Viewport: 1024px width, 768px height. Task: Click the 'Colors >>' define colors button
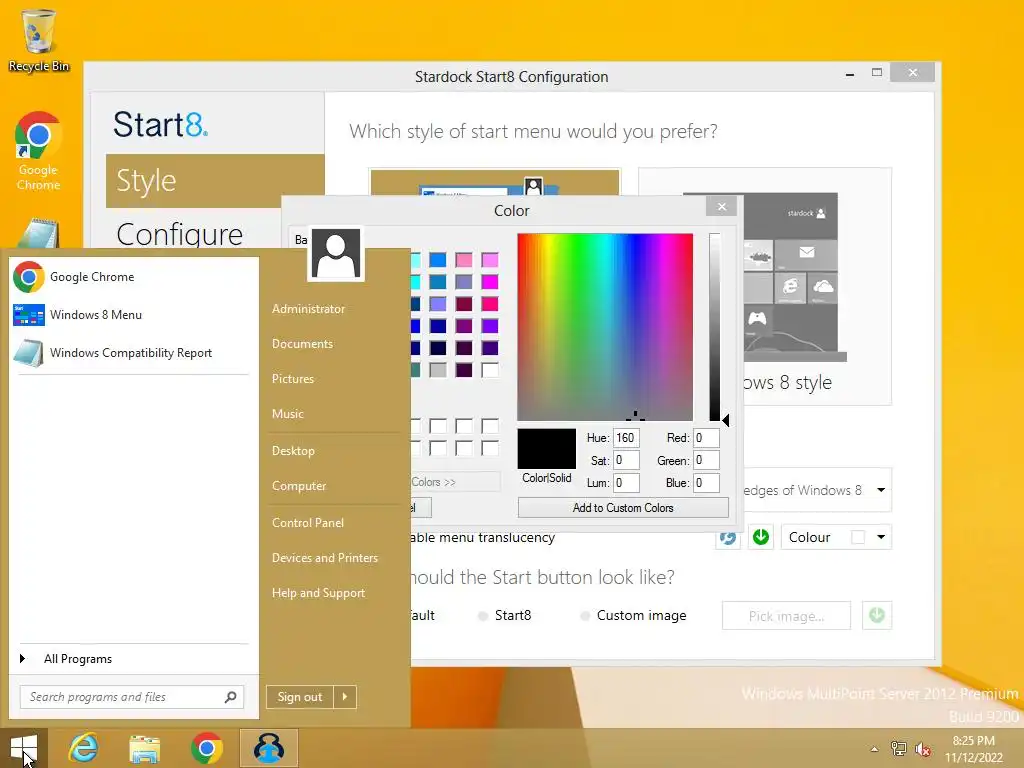[455, 482]
